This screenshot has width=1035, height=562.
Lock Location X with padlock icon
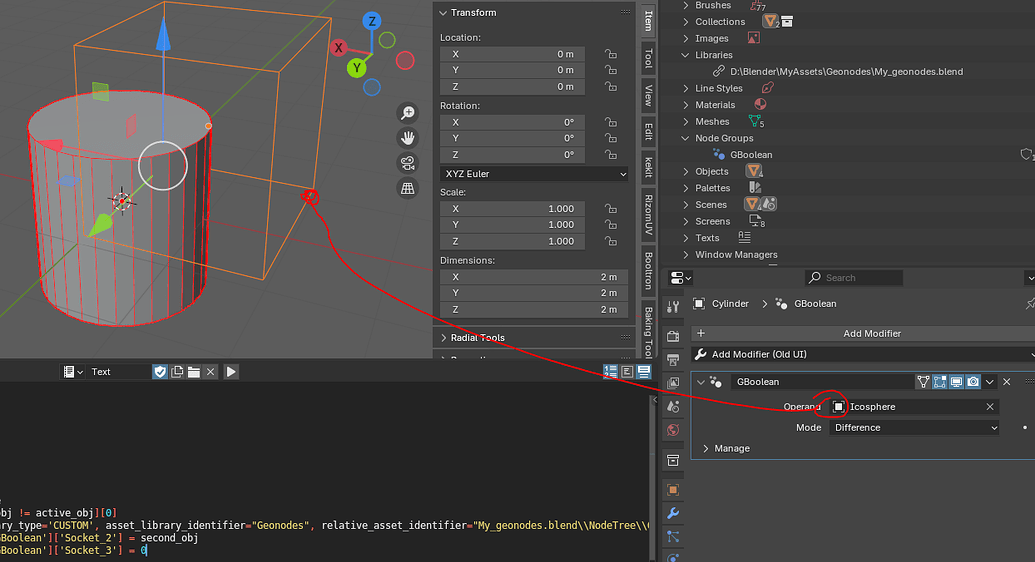click(611, 54)
